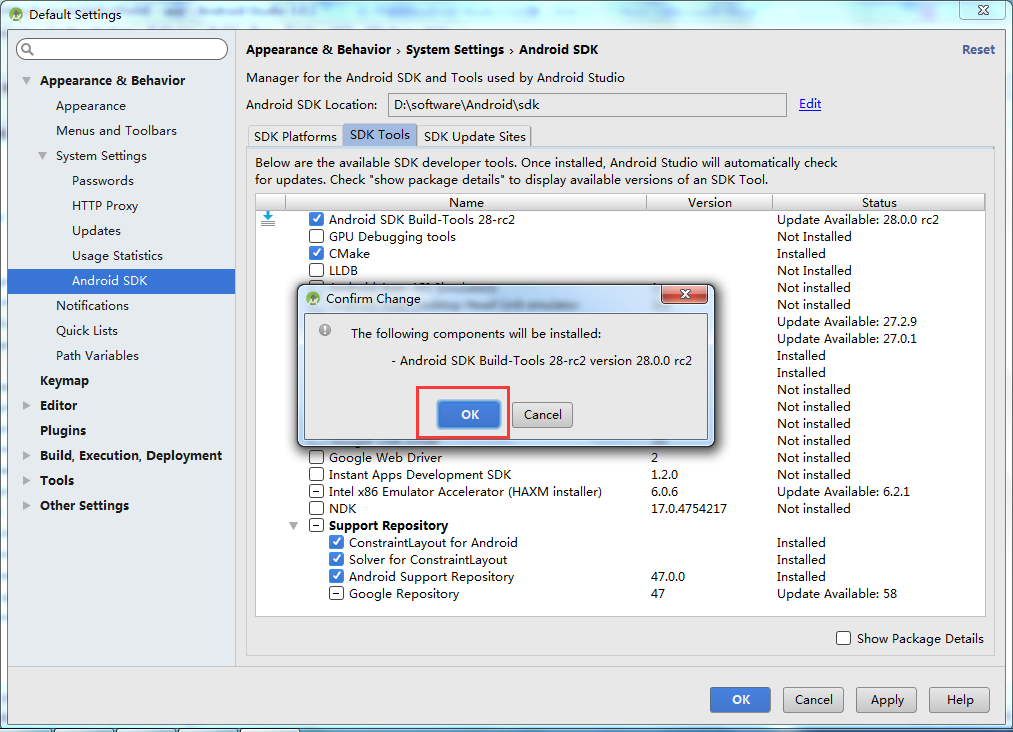Collapse the System Settings tree node
Image resolution: width=1013 pixels, height=732 pixels.
pos(43,156)
